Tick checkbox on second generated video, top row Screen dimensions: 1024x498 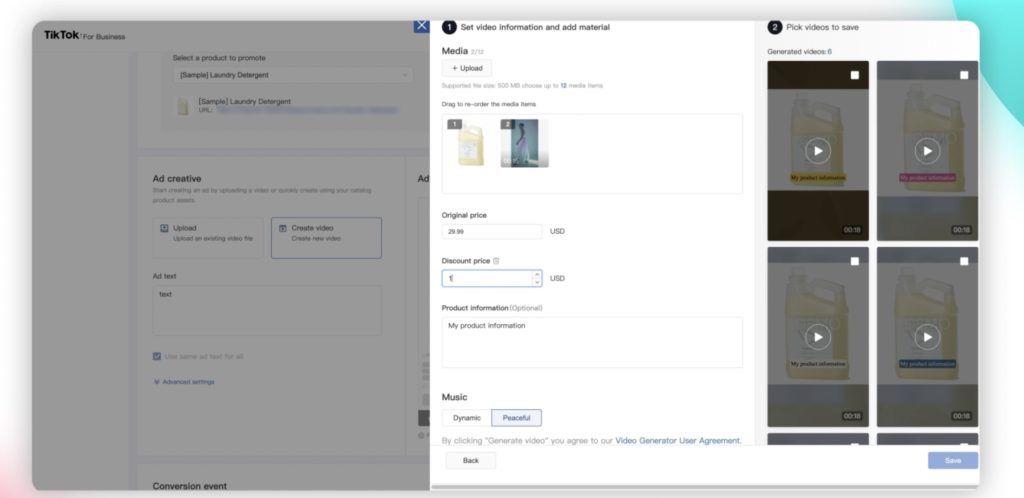964,75
